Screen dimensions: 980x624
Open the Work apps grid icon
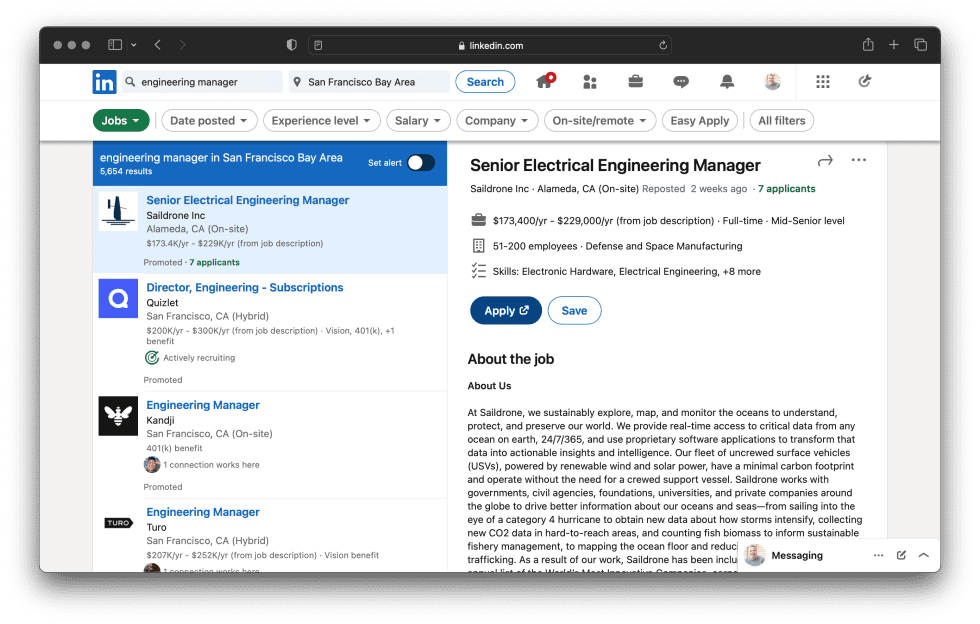[x=823, y=82]
